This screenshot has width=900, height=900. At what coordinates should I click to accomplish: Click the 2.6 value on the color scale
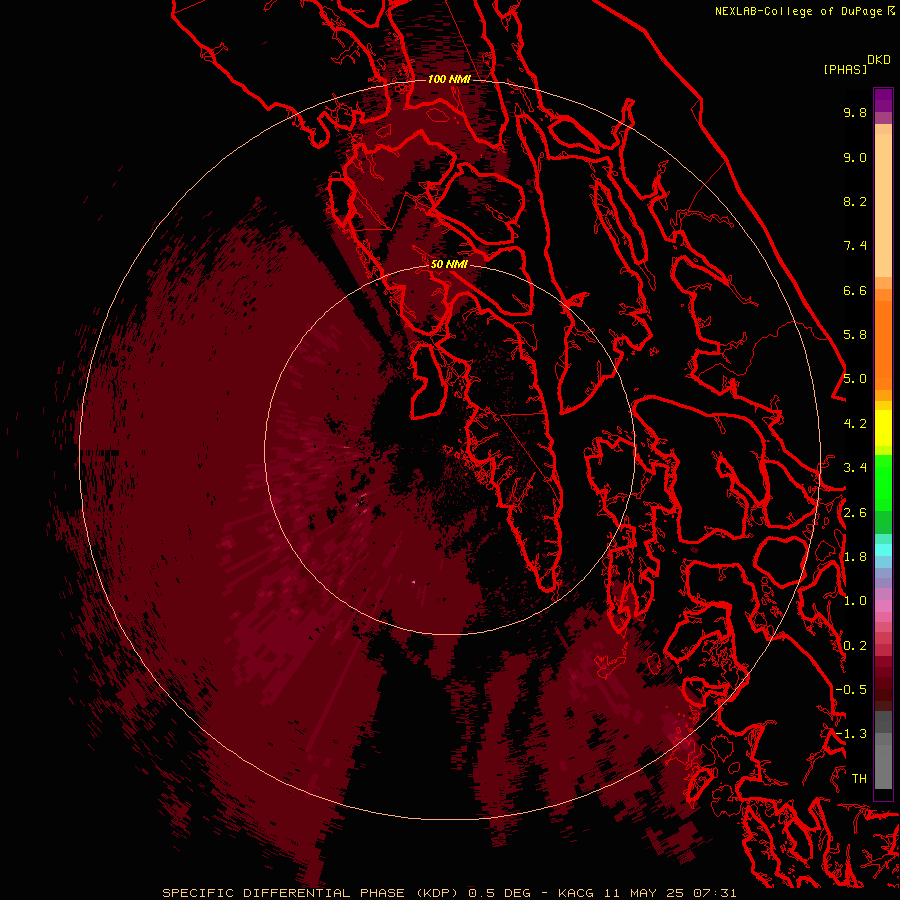(855, 513)
